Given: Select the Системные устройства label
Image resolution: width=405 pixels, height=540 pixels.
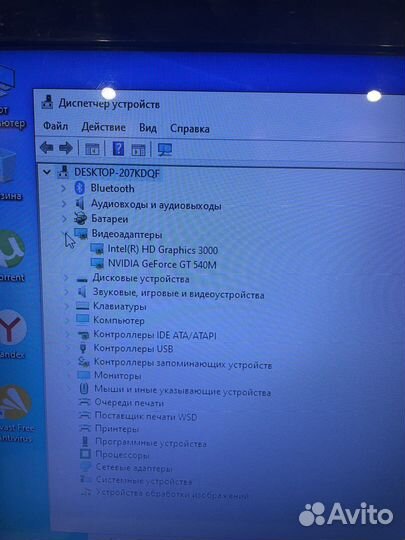Looking at the screenshot, I should coord(144,481).
